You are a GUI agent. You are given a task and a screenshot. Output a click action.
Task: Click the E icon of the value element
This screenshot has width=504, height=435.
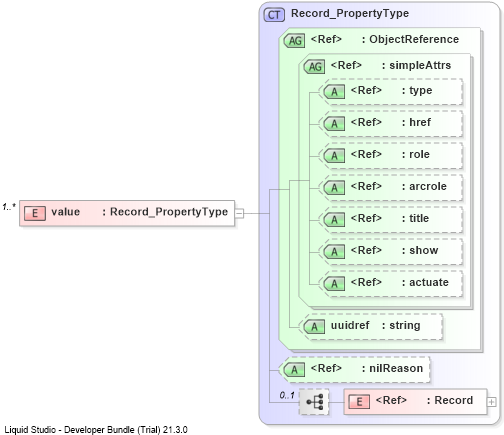coord(35,213)
